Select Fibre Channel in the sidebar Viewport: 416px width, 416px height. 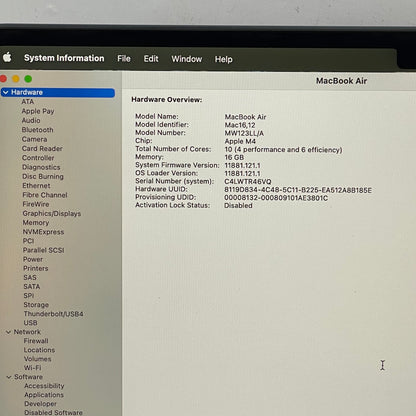point(45,195)
